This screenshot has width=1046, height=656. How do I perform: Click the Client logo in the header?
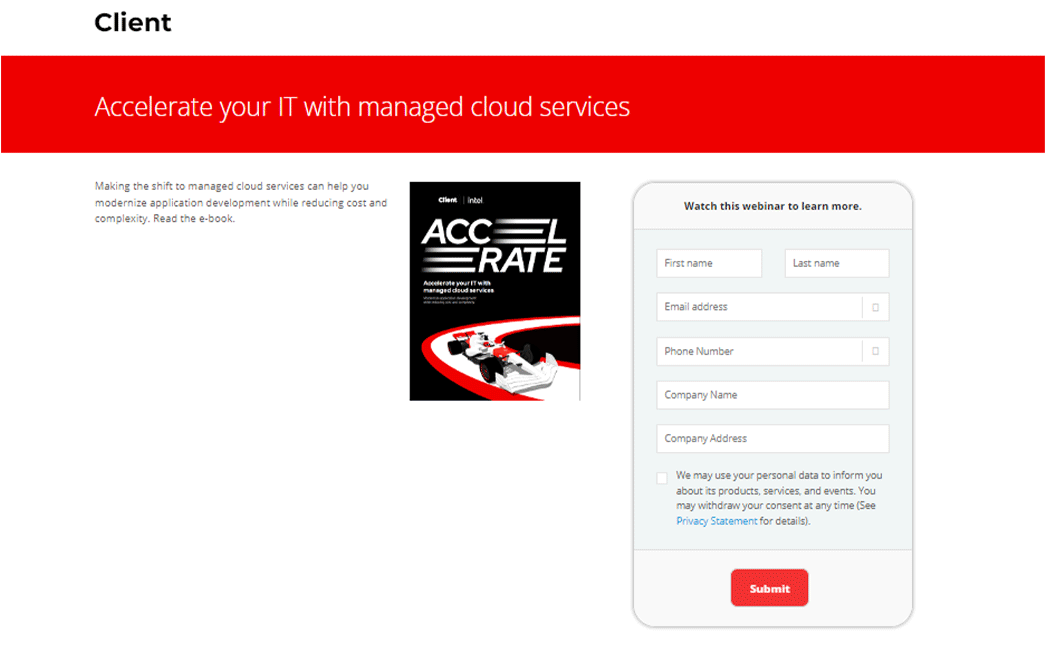(133, 23)
